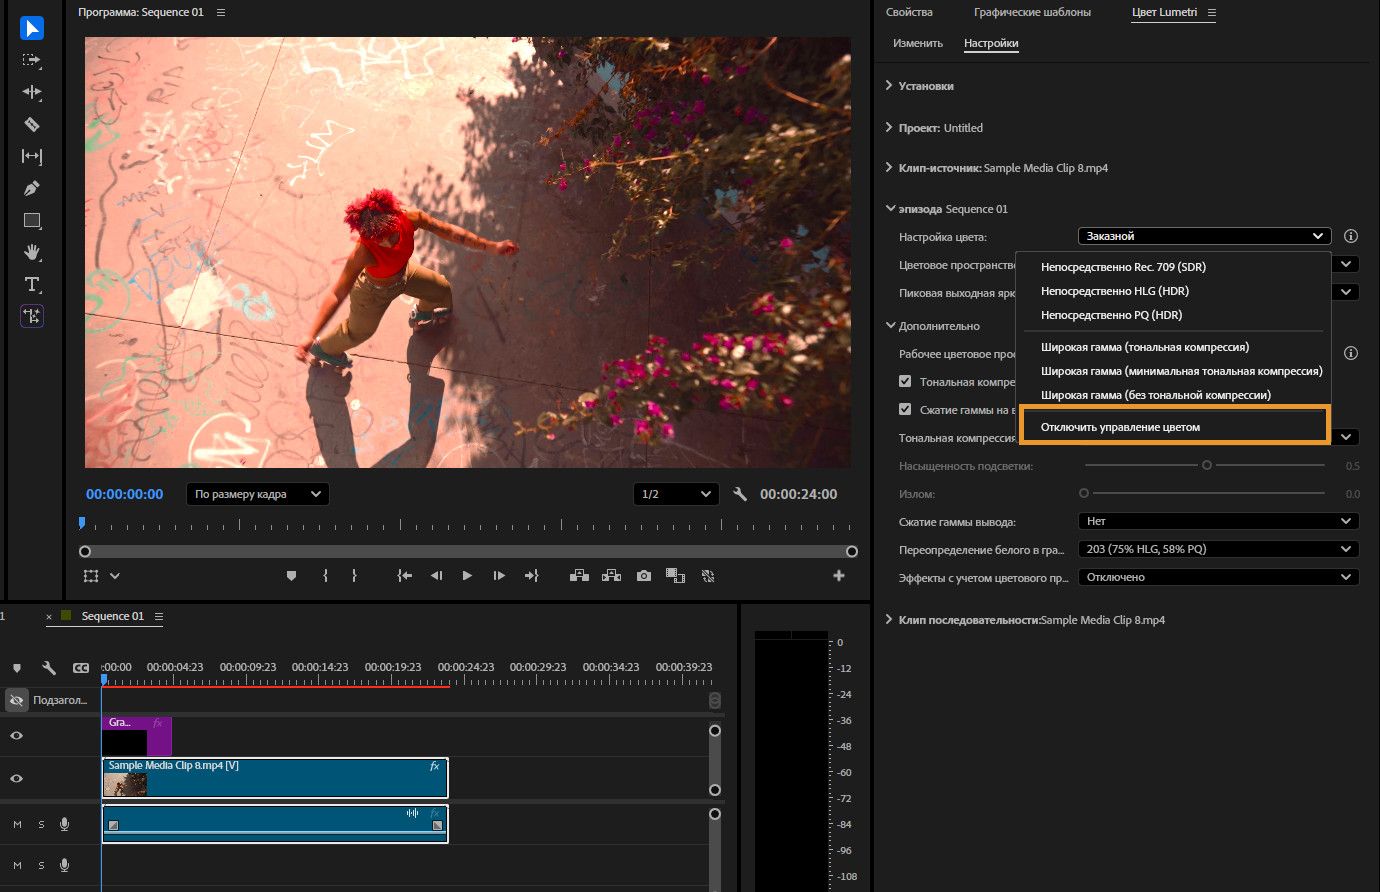Open the Графические шаблоны panel tab

(1032, 12)
